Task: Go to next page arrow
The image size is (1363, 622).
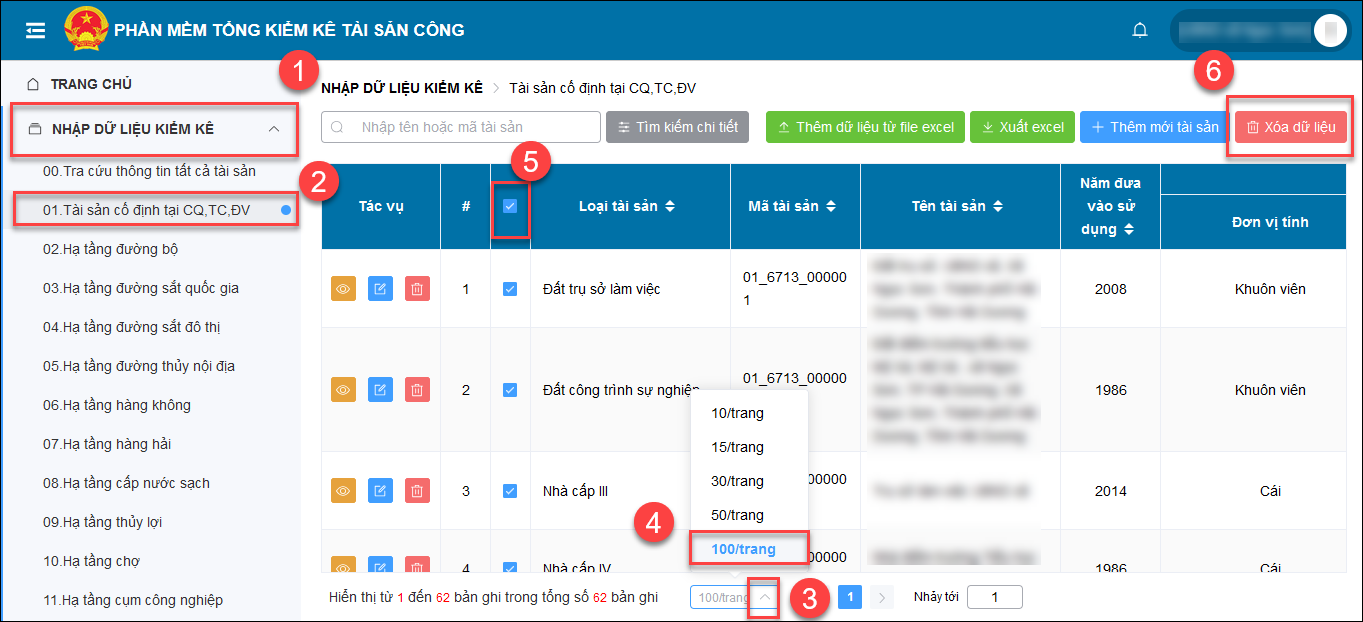Action: [881, 597]
